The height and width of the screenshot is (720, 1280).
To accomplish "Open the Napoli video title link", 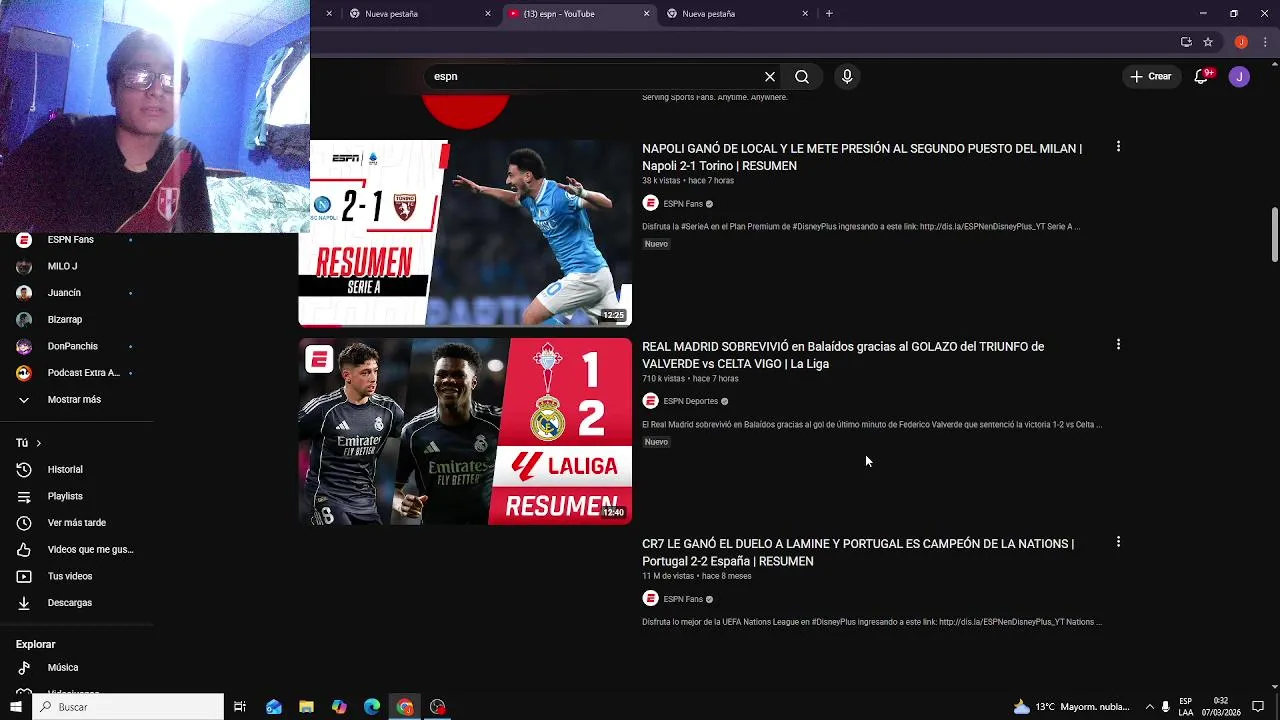I will click(862, 157).
